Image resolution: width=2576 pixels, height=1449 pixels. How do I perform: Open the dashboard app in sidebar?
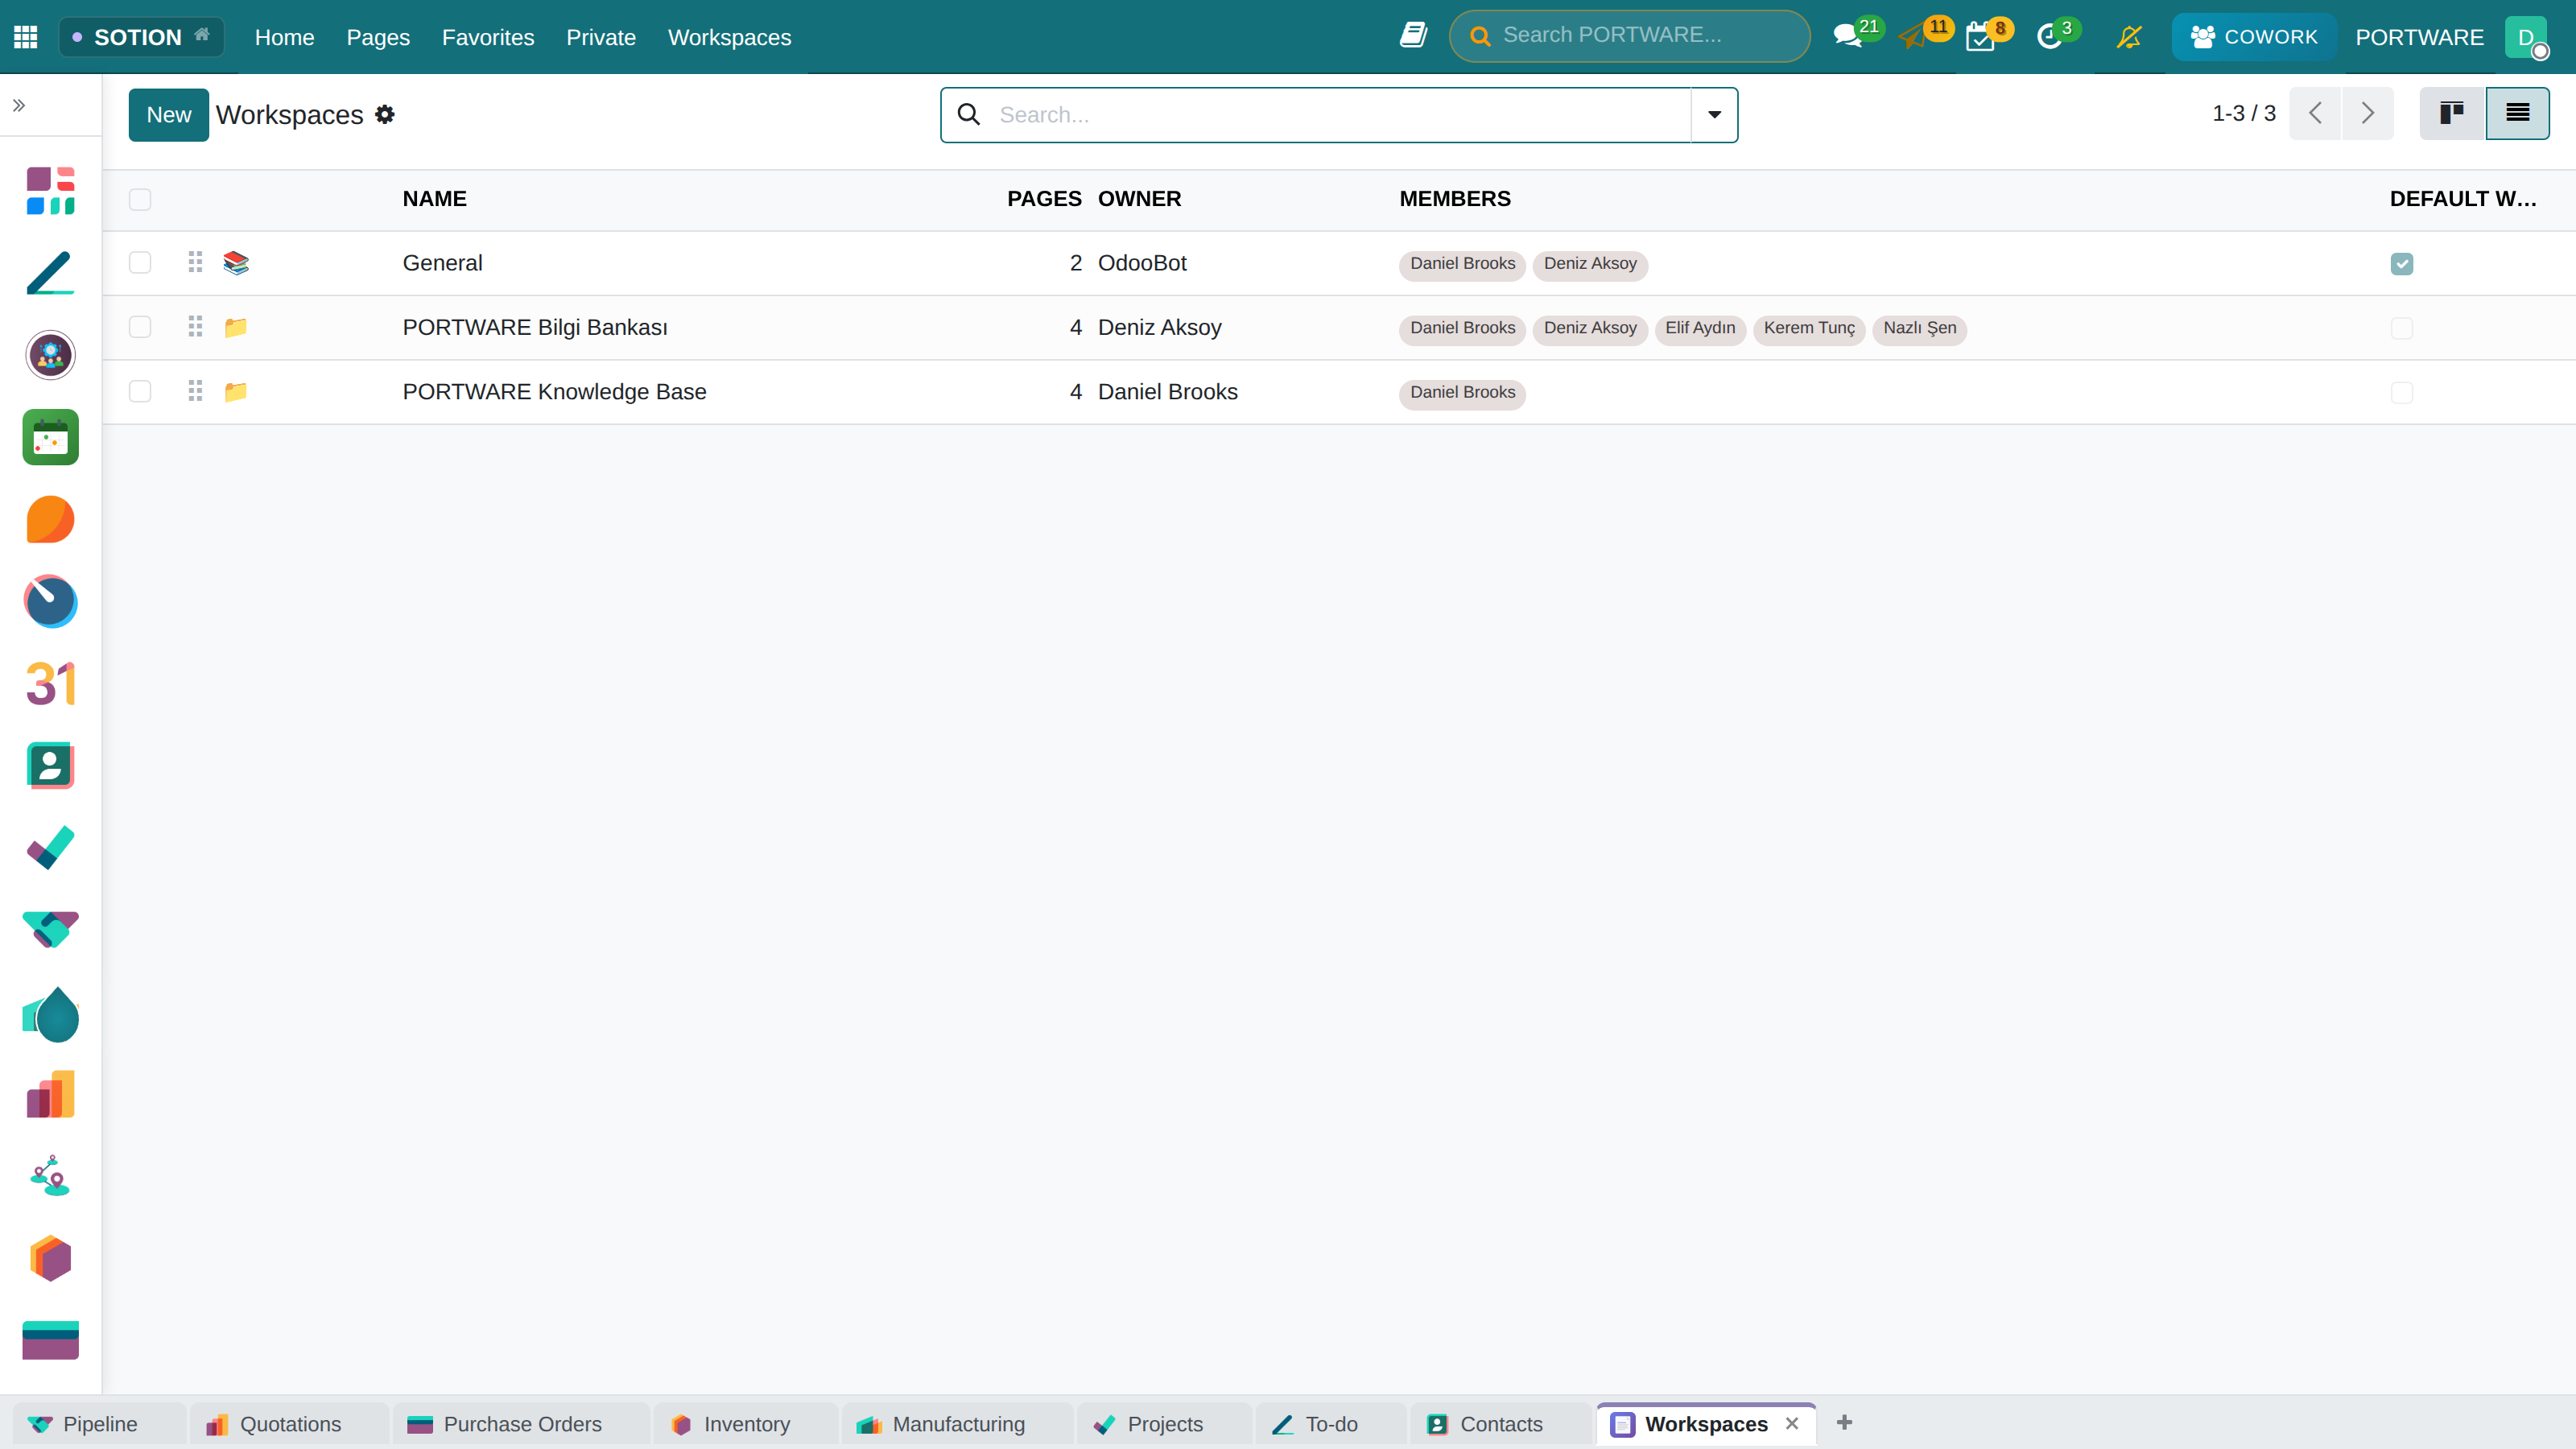(x=50, y=191)
